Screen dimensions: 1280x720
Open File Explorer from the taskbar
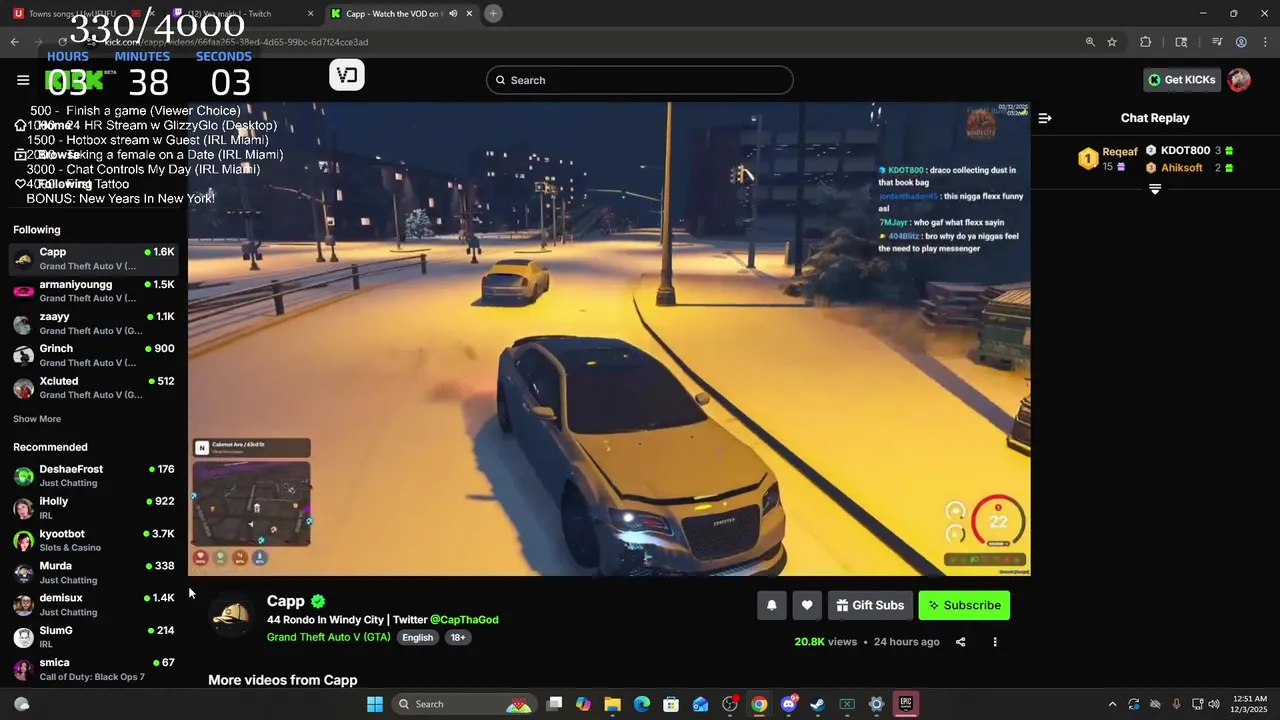click(x=613, y=704)
